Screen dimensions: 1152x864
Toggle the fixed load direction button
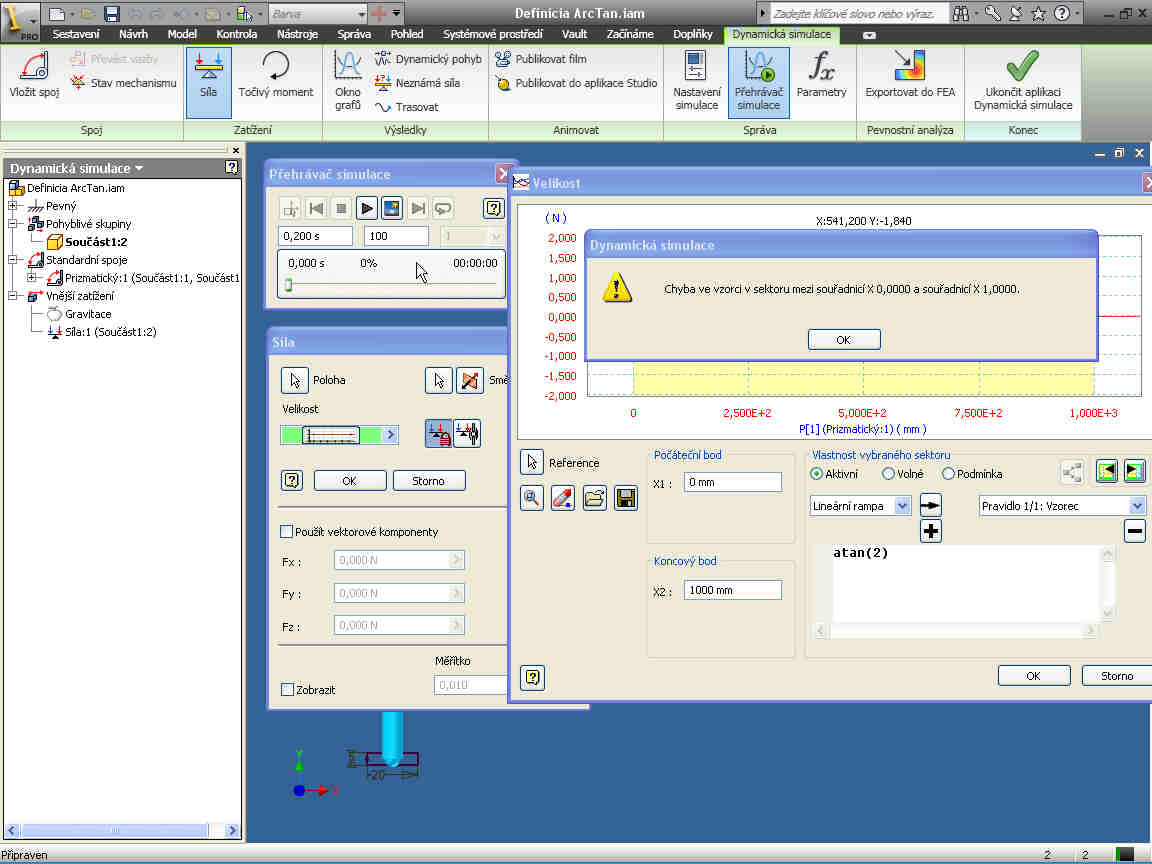point(439,433)
